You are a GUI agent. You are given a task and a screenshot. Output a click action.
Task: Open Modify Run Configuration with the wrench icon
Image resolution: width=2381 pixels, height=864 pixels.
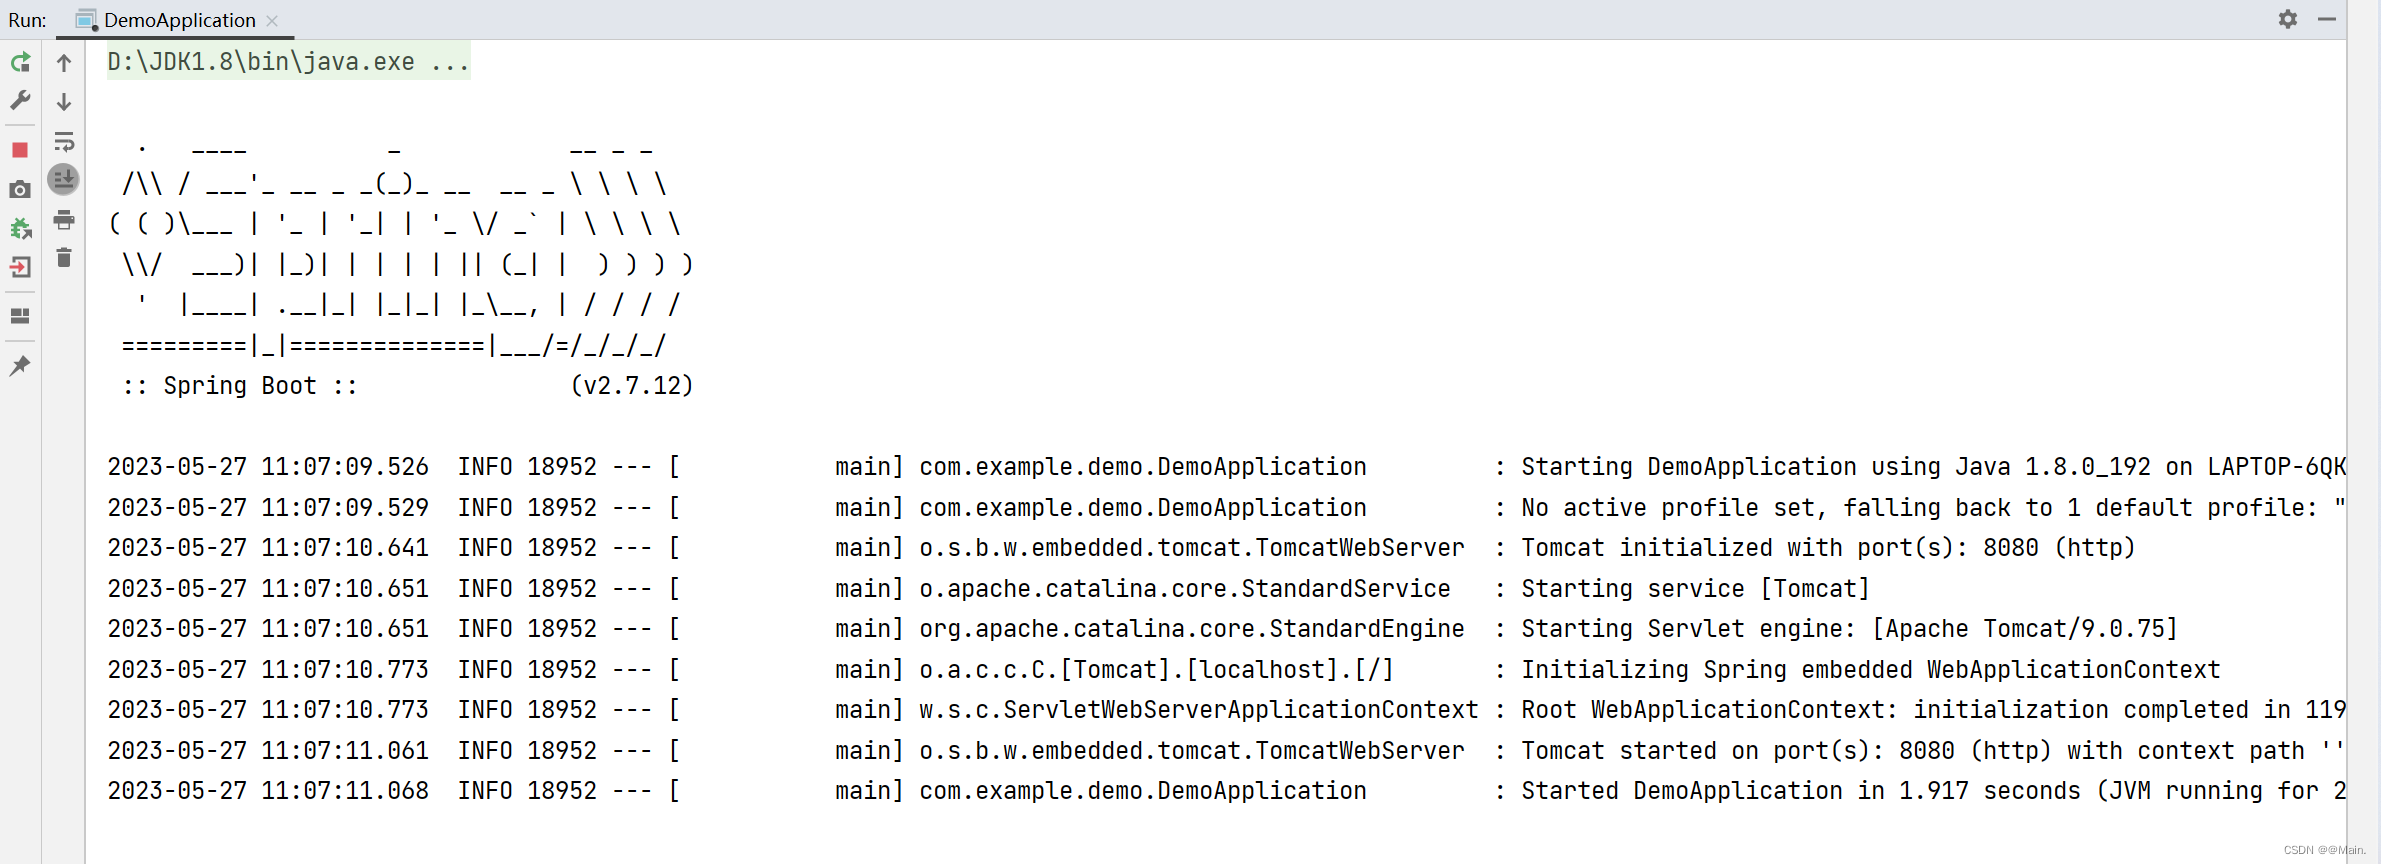[20, 100]
